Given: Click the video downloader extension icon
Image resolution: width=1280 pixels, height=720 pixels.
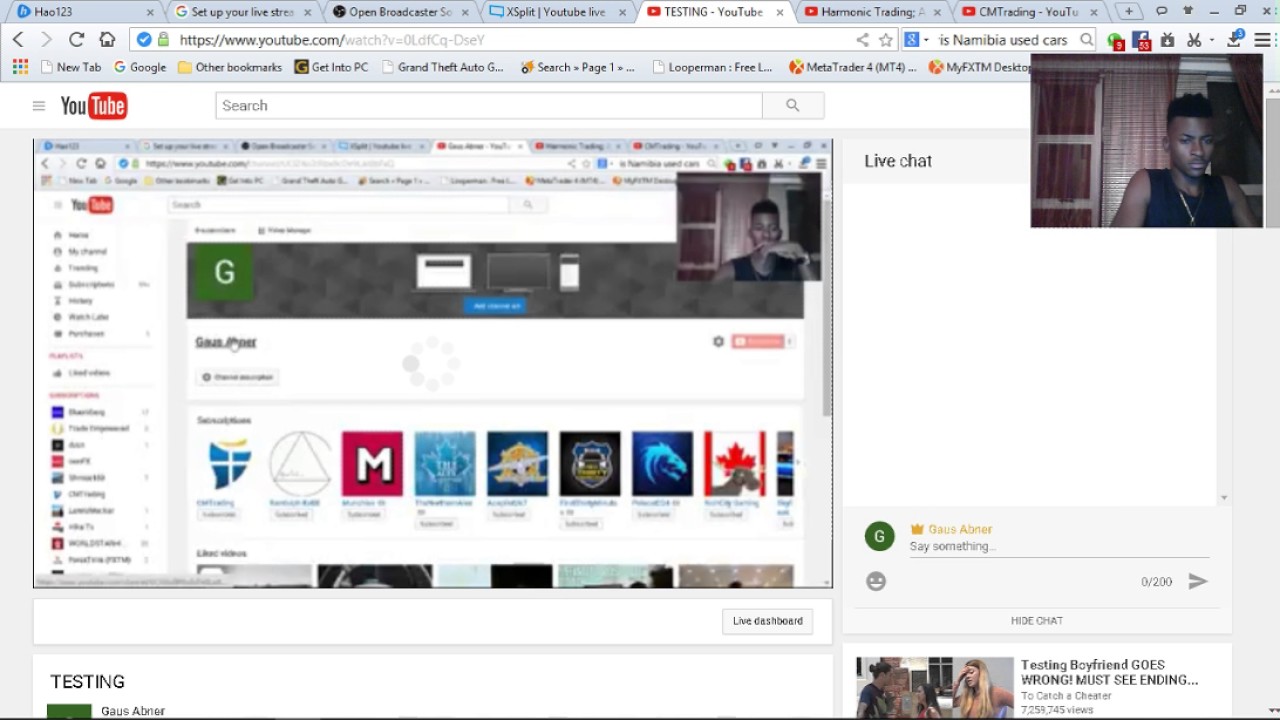Looking at the screenshot, I should point(1167,40).
